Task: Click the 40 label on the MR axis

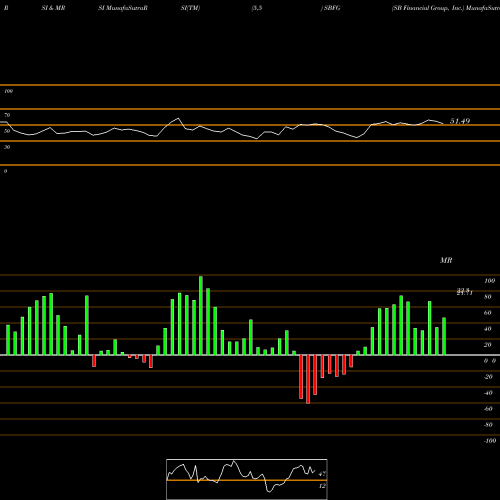Action: (488, 329)
